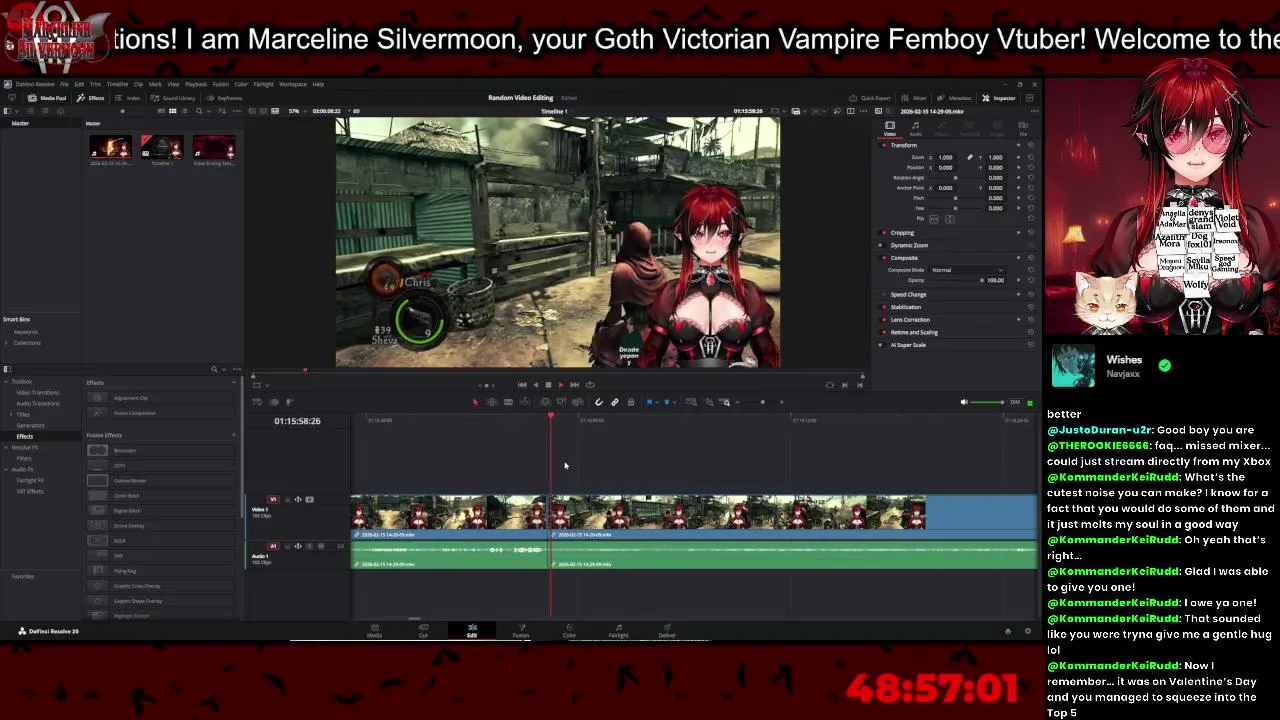Click the Quick Export button

(x=871, y=98)
